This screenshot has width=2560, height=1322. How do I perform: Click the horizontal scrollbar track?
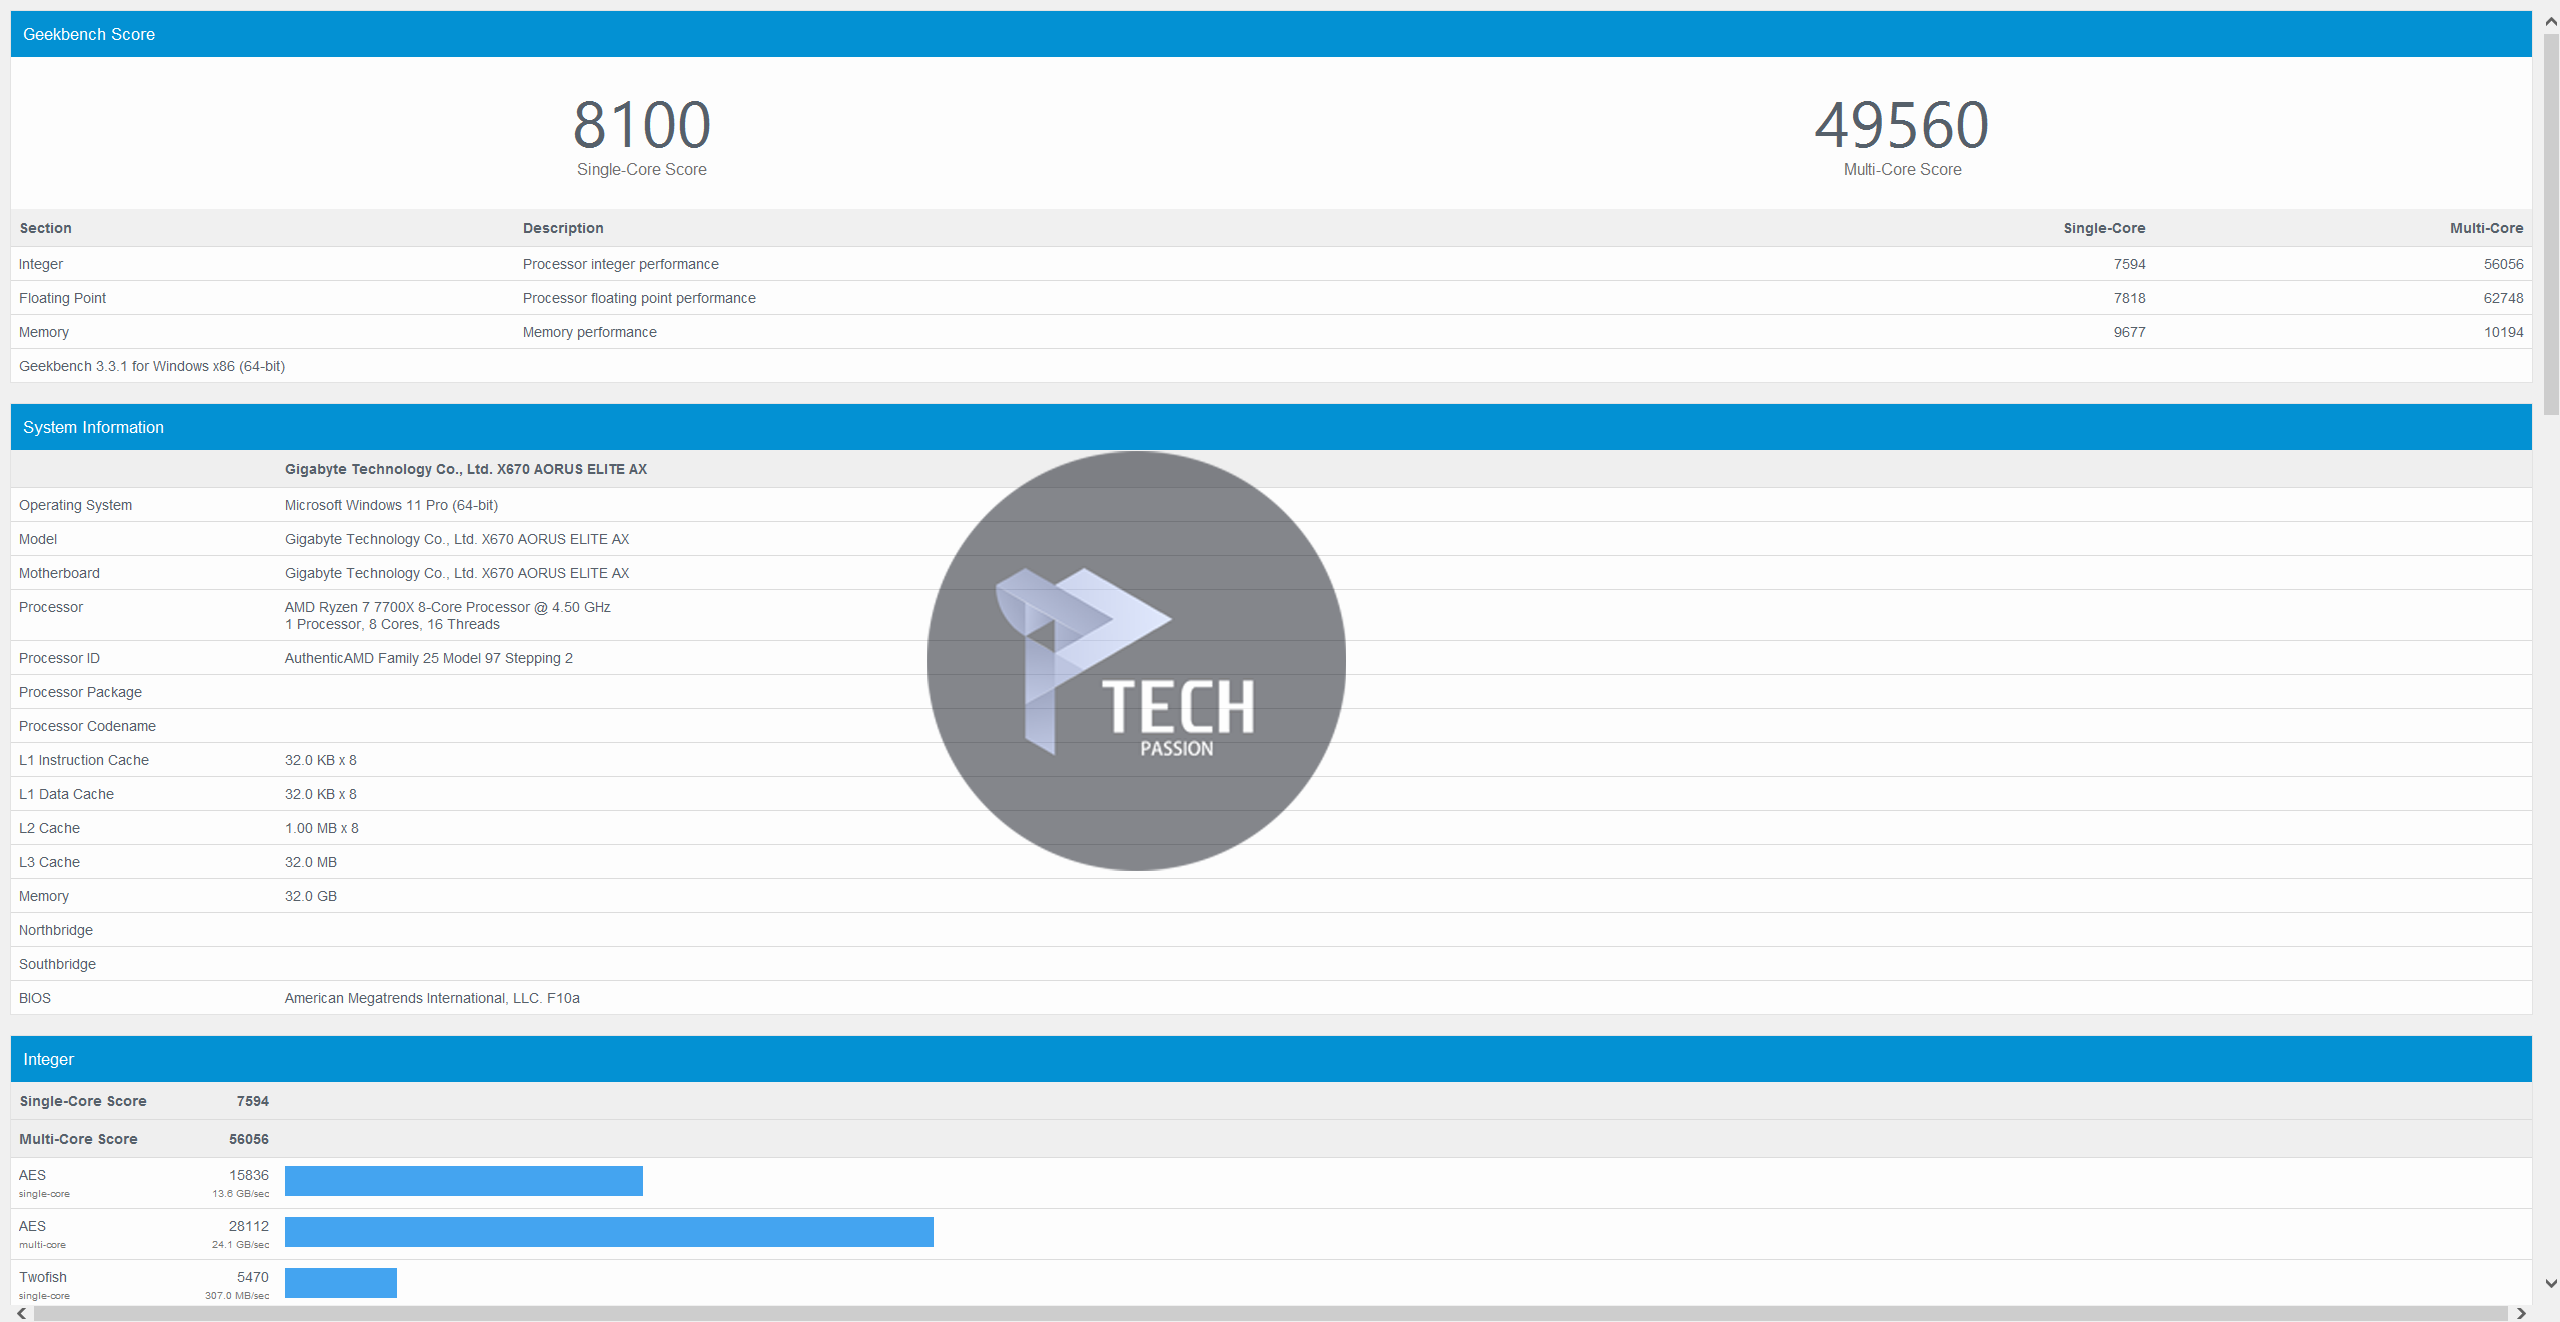[1270, 1313]
